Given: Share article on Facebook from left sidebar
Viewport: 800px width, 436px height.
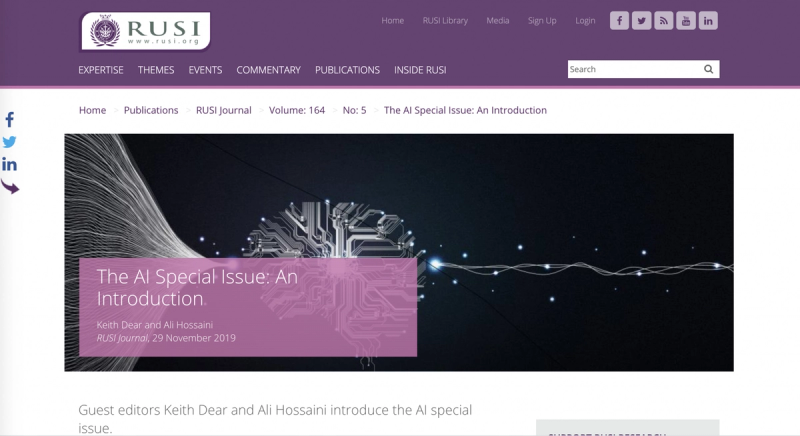Looking at the screenshot, I should click(x=10, y=120).
